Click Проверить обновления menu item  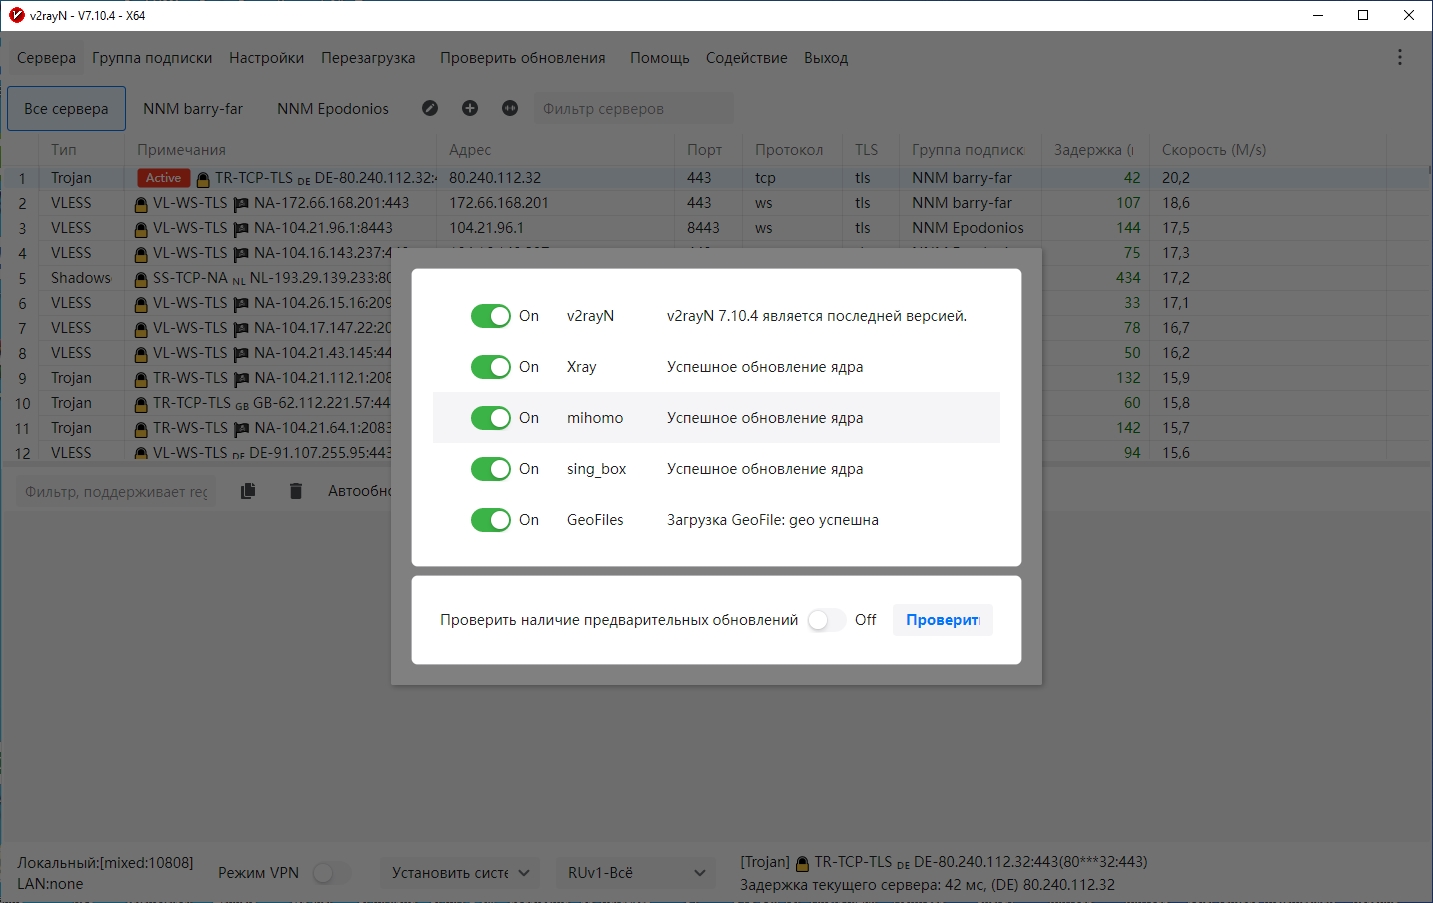click(523, 58)
